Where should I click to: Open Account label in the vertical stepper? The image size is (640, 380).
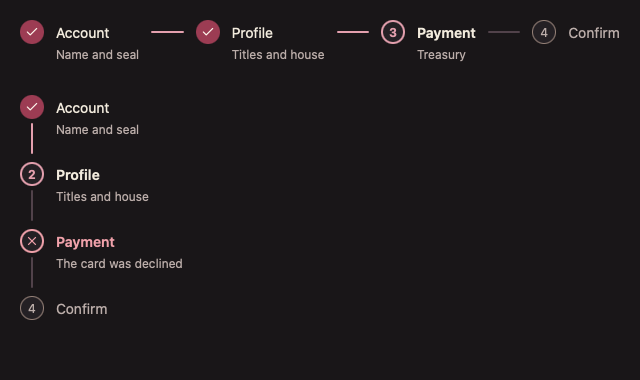pos(82,108)
